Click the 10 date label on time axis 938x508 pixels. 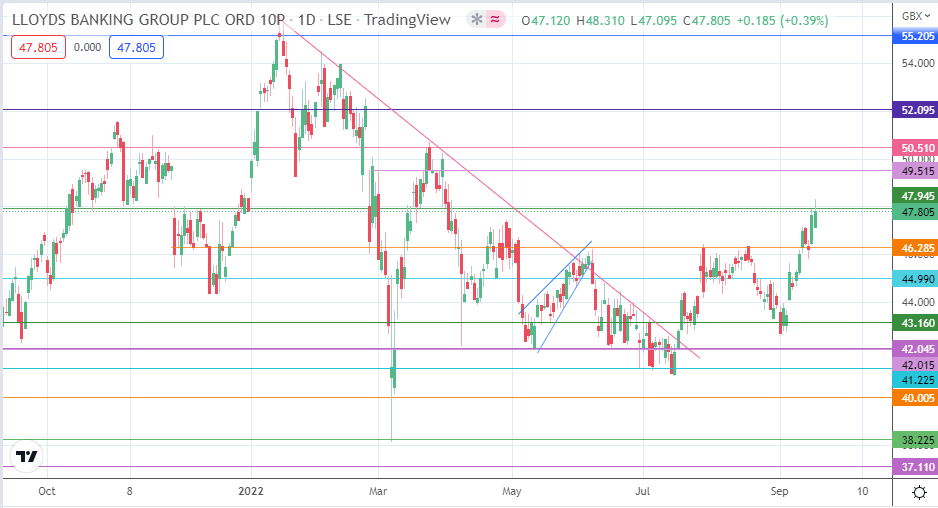click(x=862, y=491)
